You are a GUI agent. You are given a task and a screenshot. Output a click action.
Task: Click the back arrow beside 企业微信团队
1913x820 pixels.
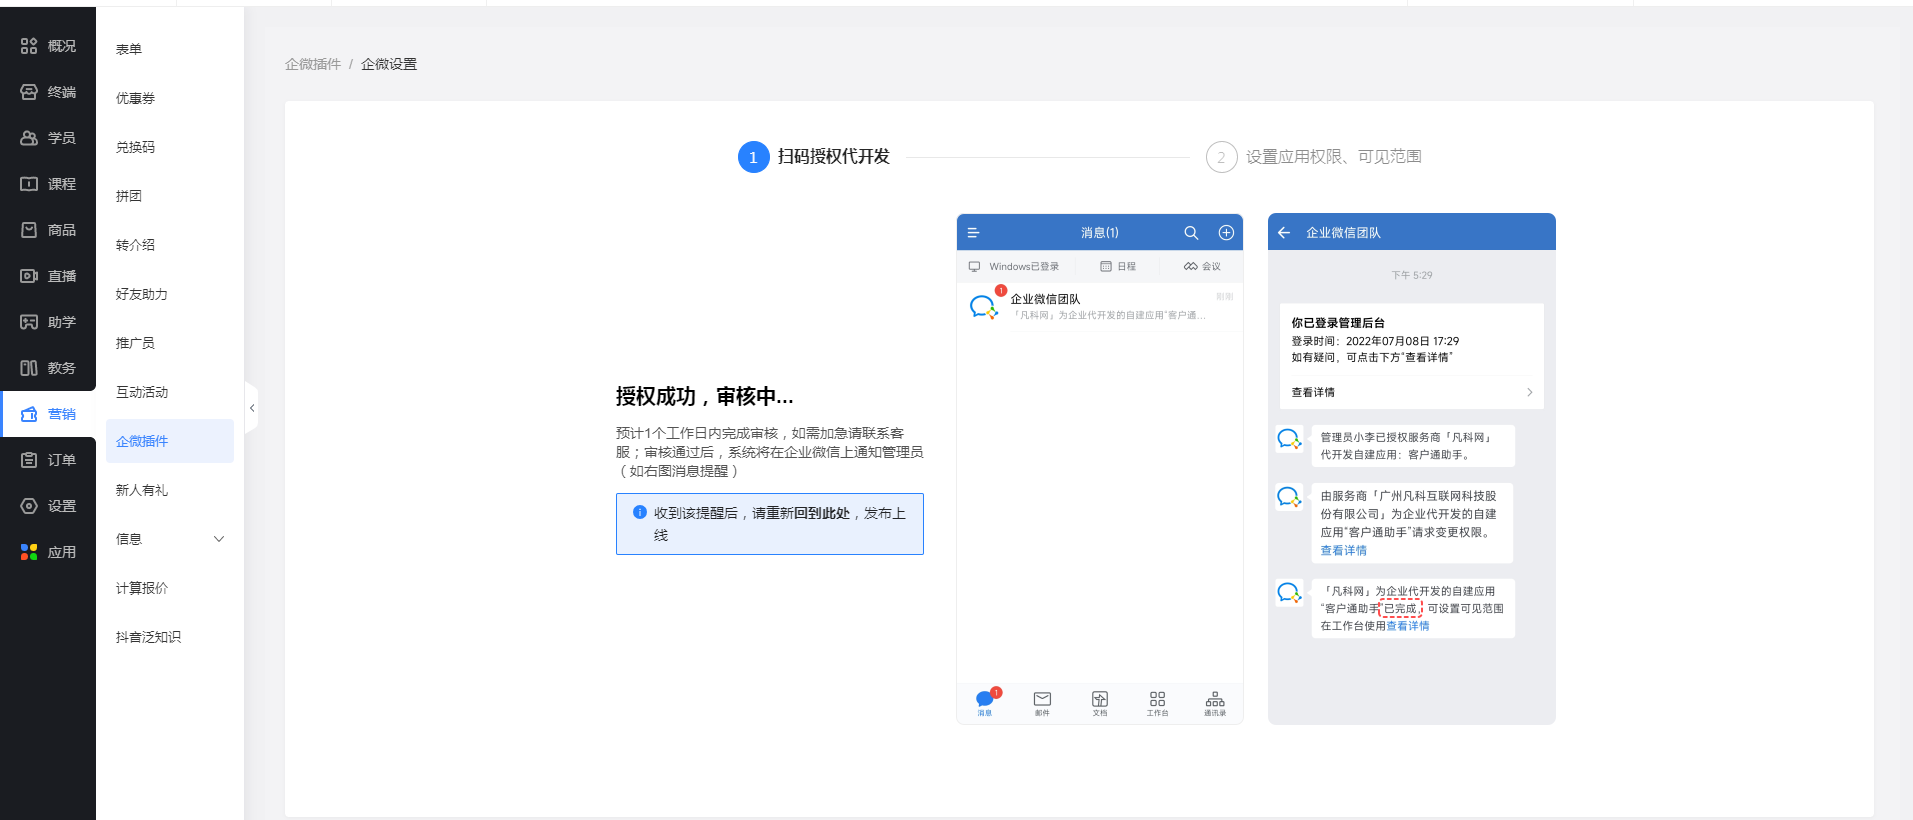1284,233
